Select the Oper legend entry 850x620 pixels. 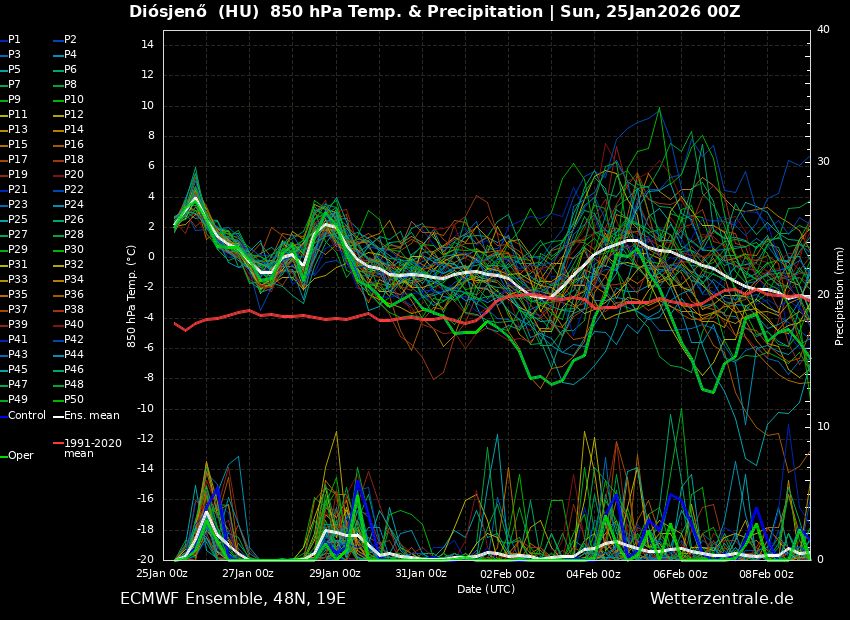21,456
